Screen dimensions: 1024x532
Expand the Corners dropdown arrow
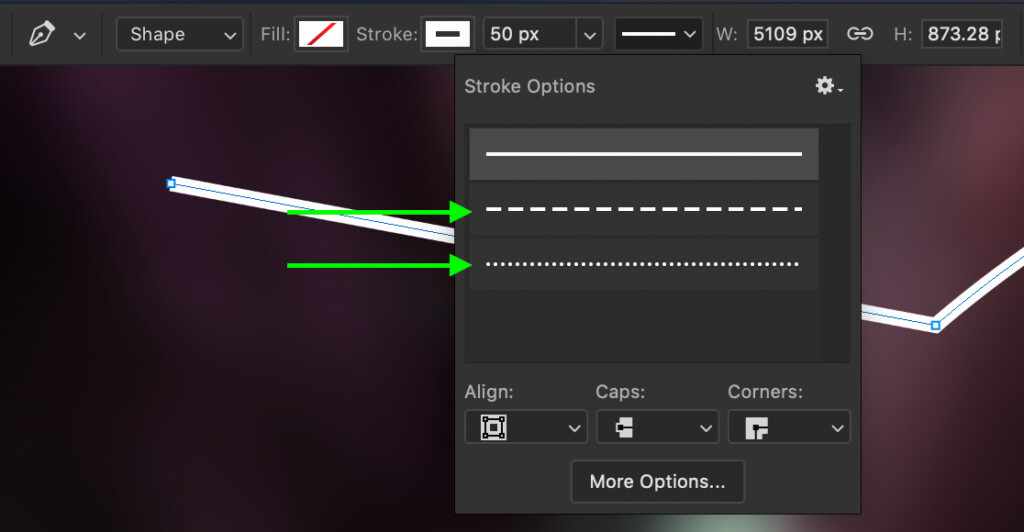[837, 429]
